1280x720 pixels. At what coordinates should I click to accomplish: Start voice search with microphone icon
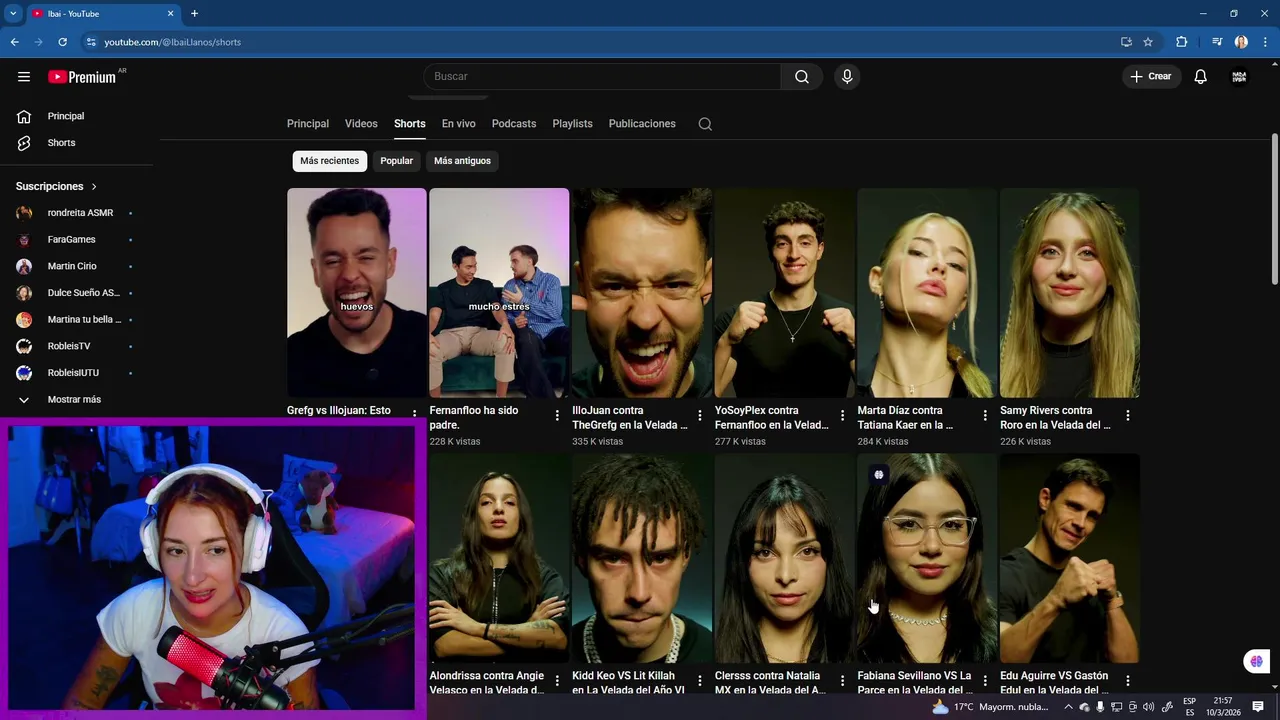pos(847,77)
